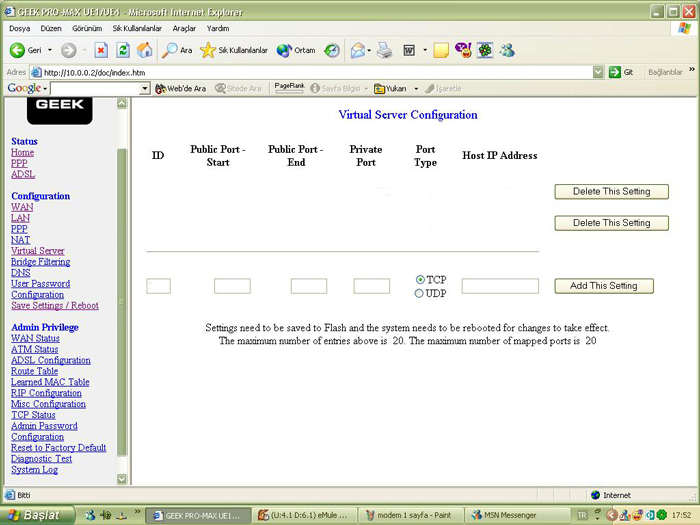This screenshot has height=525, width=700.
Task: Switch to eMule taskbar window
Action: (x=306, y=515)
